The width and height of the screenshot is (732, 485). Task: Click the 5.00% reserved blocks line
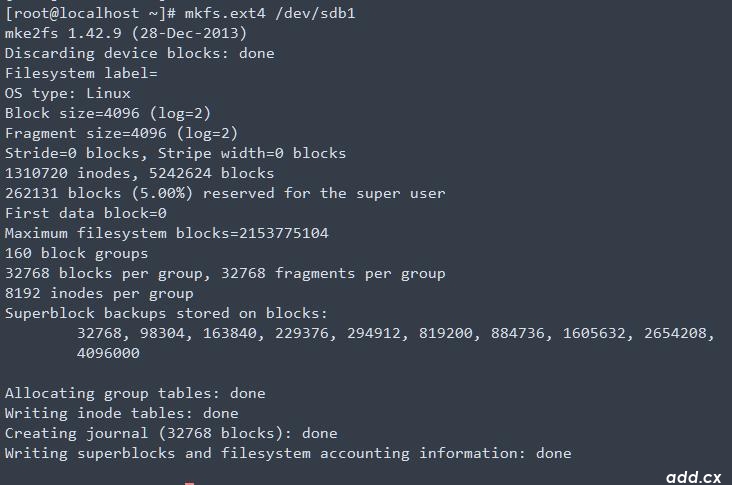[x=225, y=193]
